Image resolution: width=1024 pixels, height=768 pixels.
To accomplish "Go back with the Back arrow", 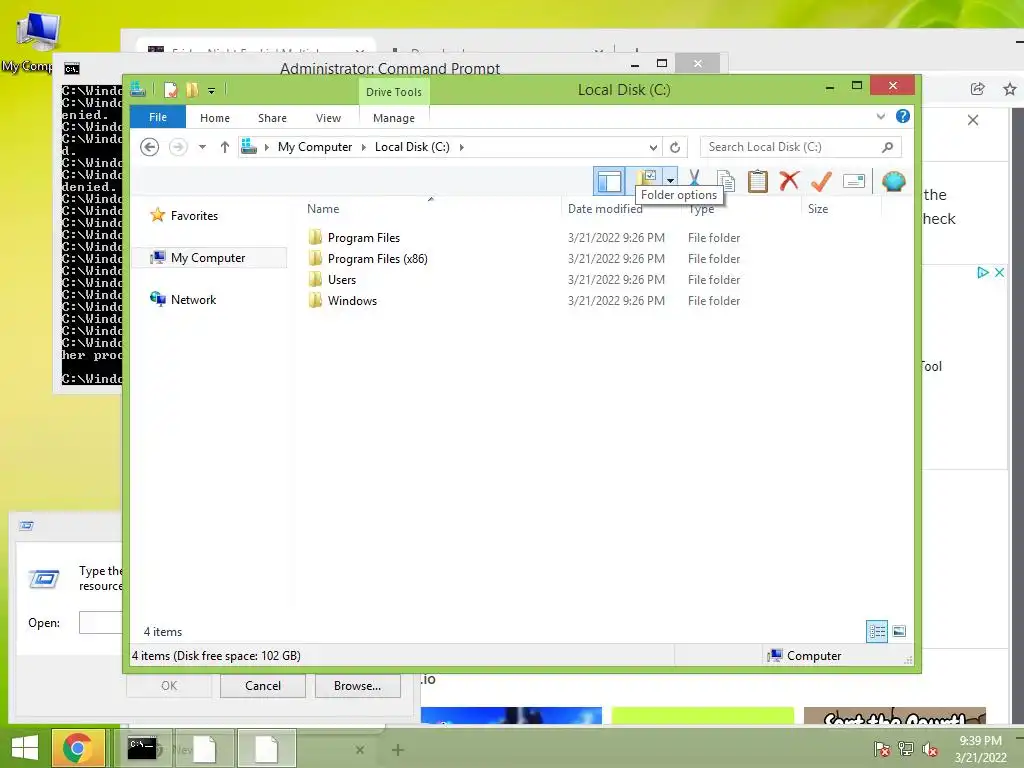I will 150,147.
